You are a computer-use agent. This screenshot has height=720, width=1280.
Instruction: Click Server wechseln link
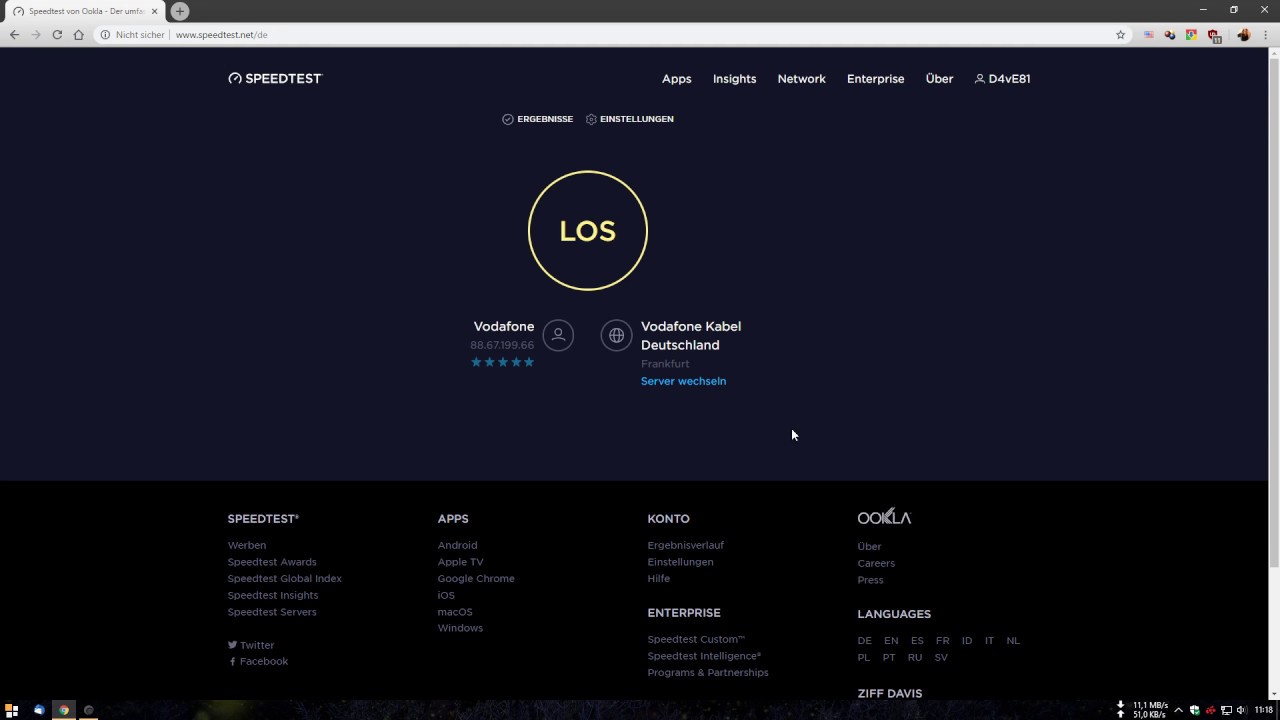[x=683, y=381]
